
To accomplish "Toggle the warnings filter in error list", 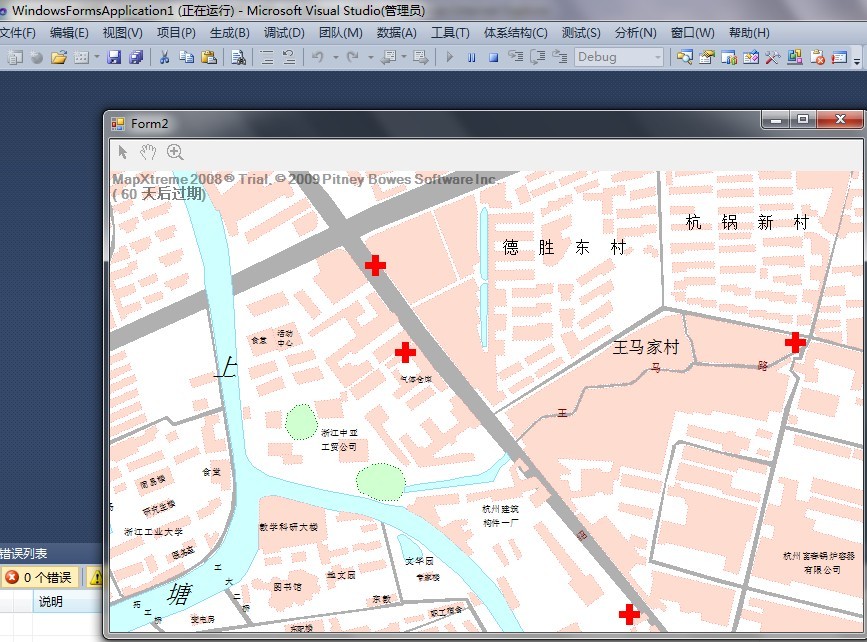I will (x=96, y=577).
